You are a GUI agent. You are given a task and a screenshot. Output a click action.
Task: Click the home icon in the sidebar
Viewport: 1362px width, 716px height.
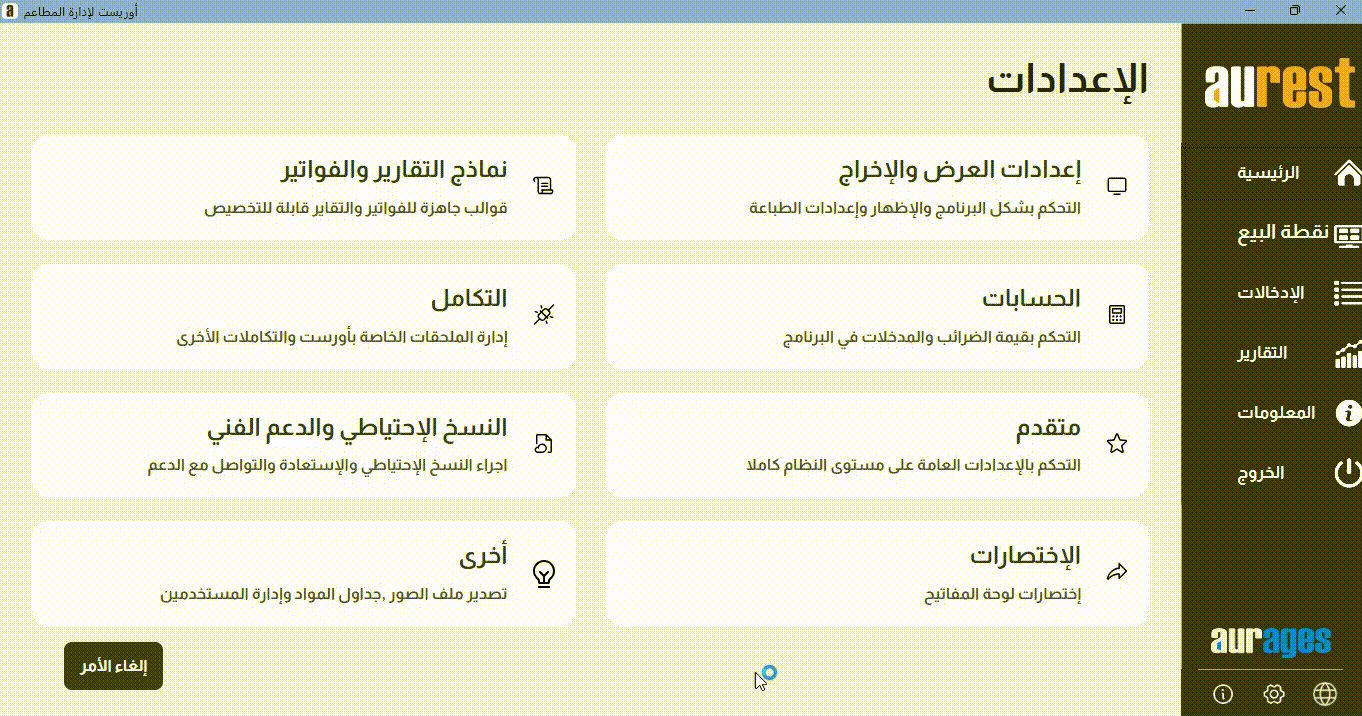coord(1347,173)
